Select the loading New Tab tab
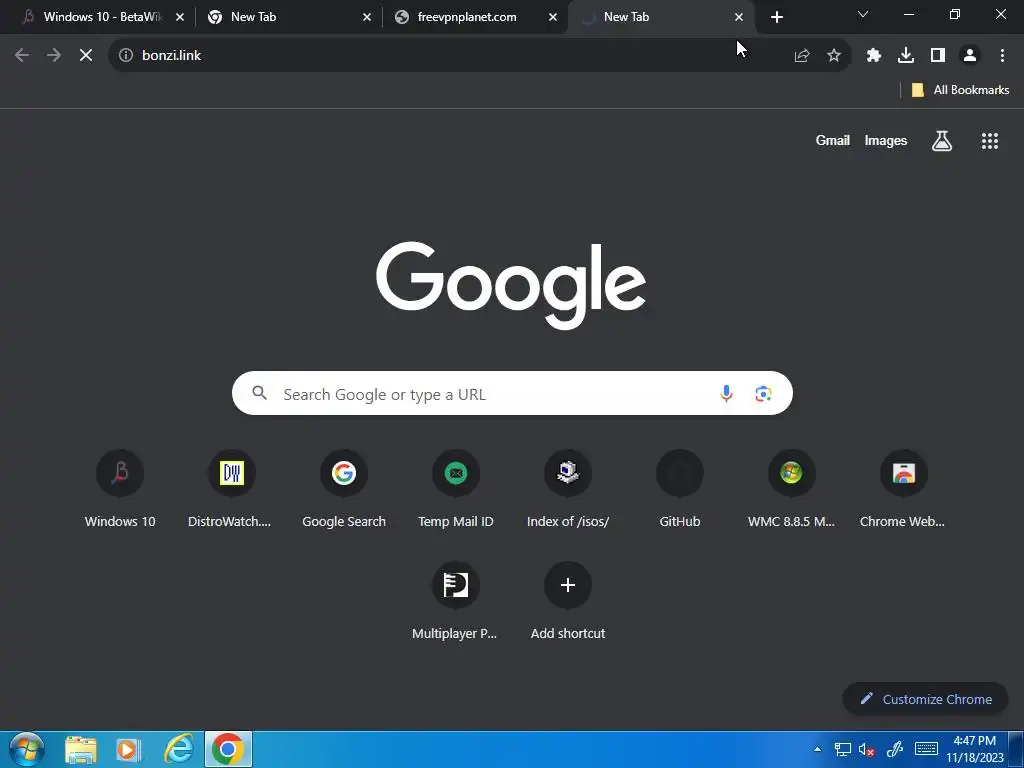Image resolution: width=1024 pixels, height=768 pixels. click(660, 17)
